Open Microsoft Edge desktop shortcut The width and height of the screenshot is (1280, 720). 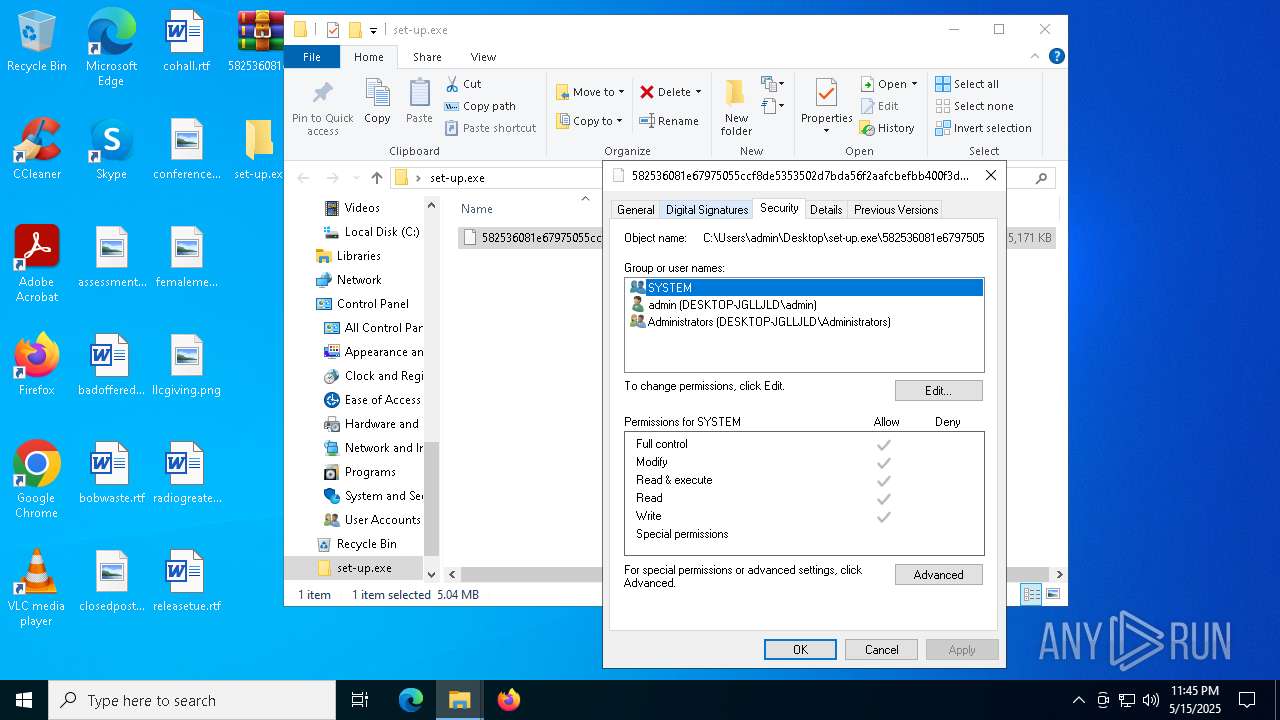[x=111, y=48]
